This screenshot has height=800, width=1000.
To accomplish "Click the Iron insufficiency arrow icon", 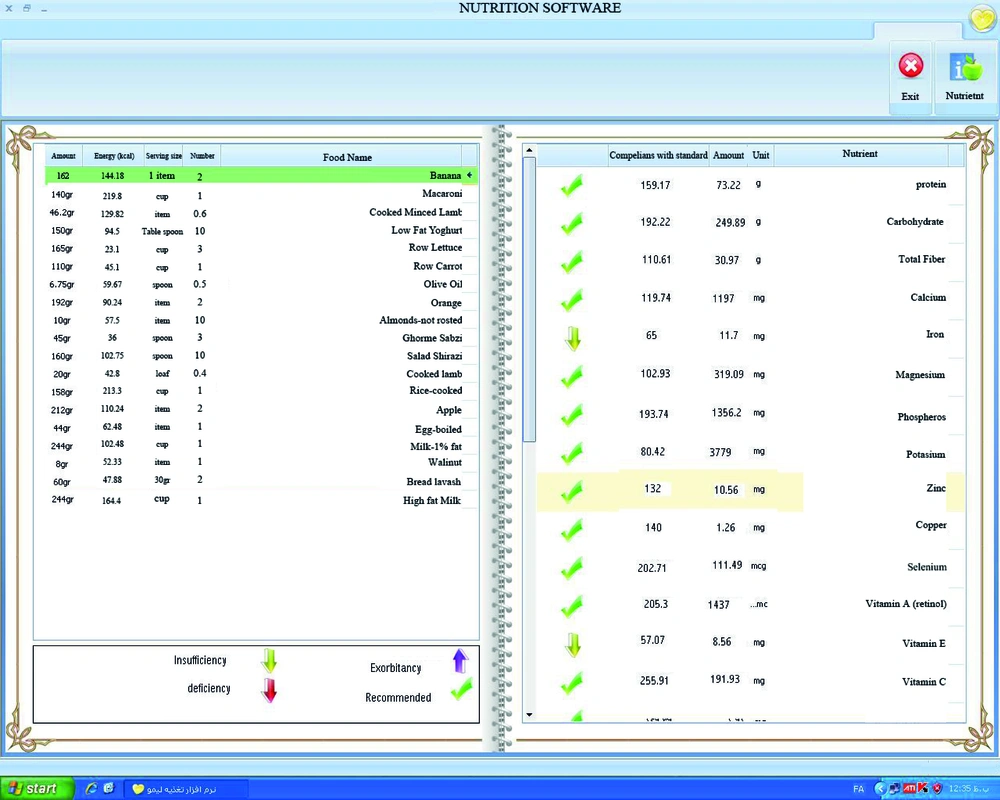I will tap(573, 339).
